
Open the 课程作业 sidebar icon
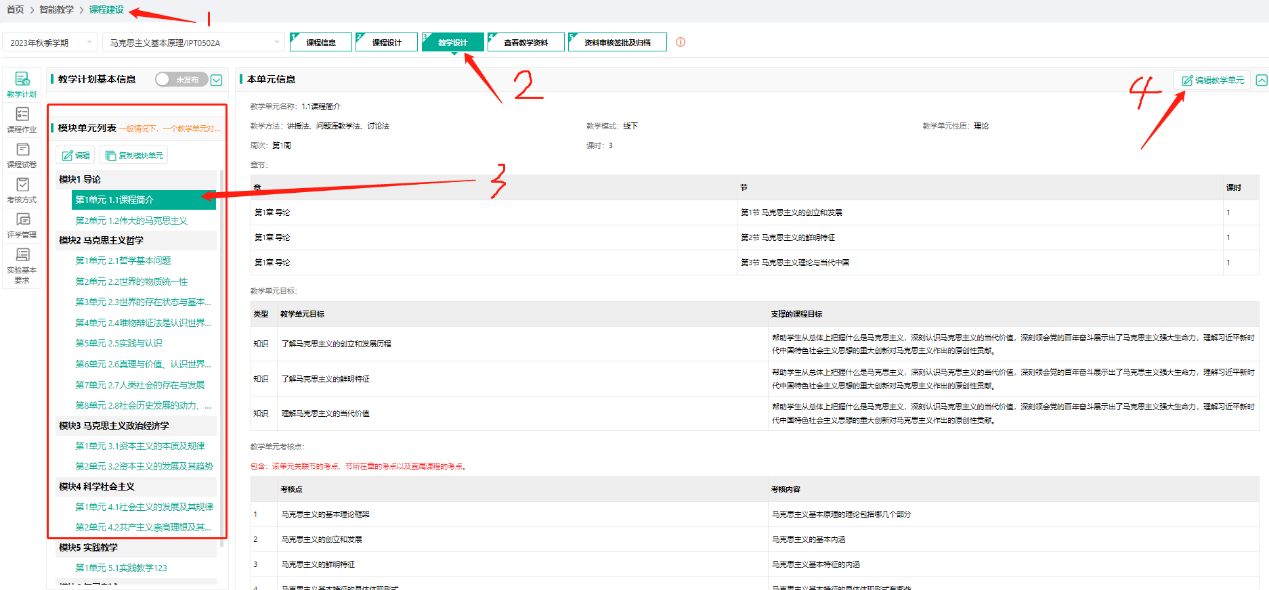click(x=21, y=119)
